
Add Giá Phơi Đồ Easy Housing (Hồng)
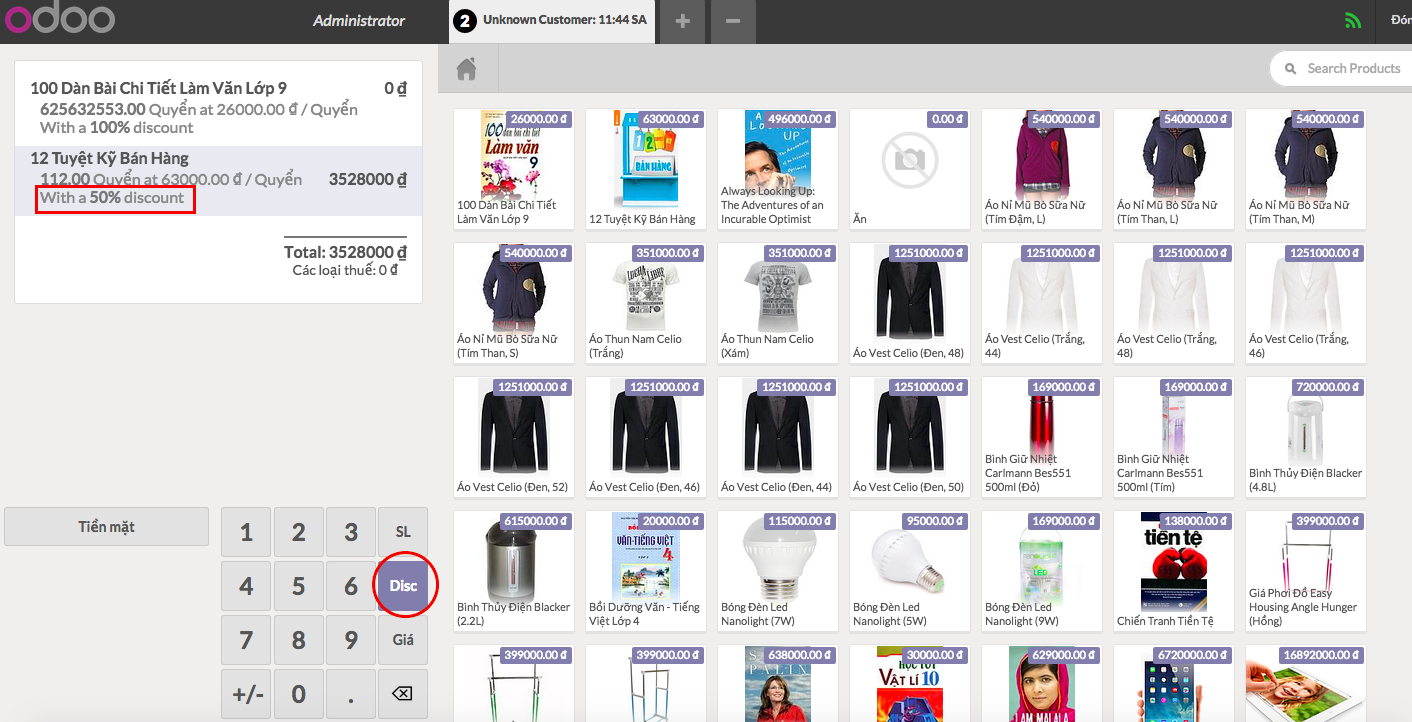coord(1306,571)
